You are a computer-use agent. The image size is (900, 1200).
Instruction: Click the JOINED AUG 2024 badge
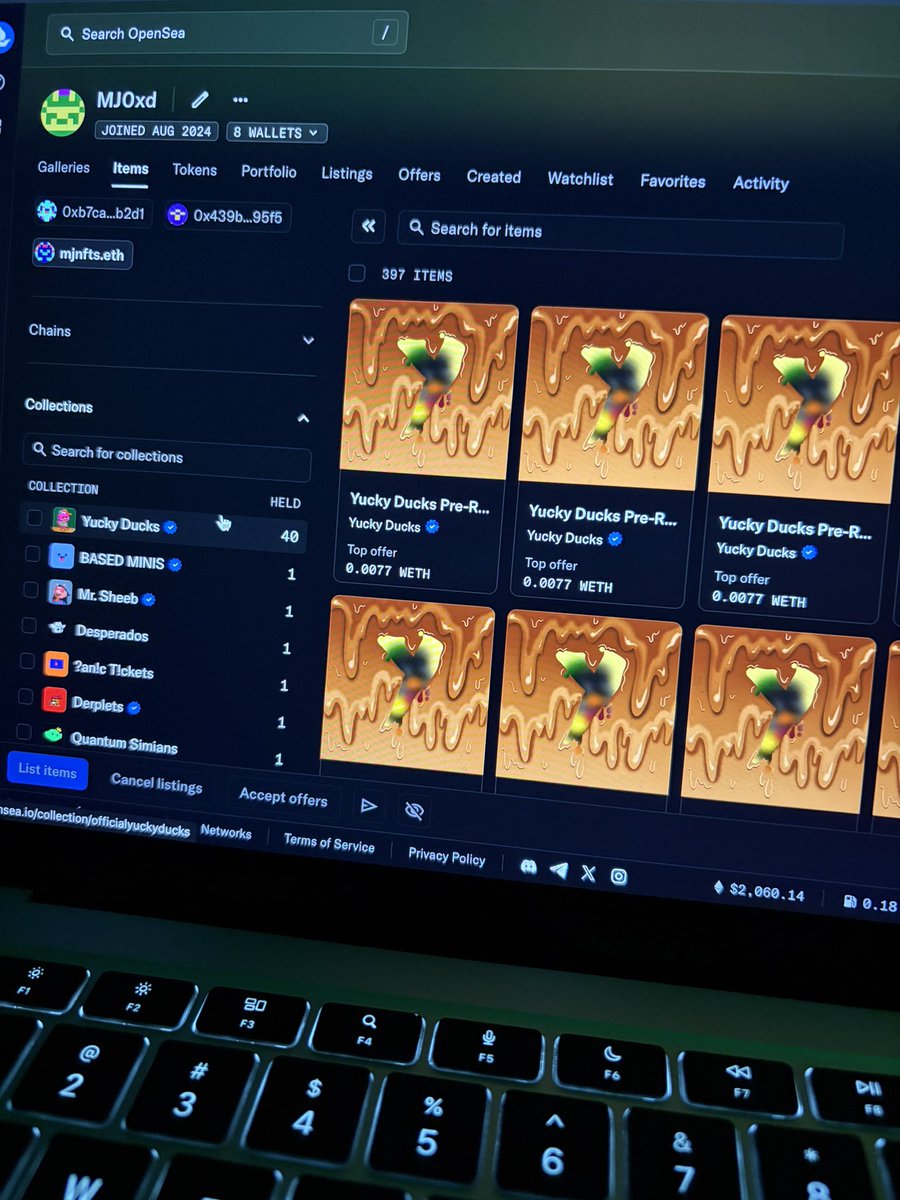click(x=157, y=130)
